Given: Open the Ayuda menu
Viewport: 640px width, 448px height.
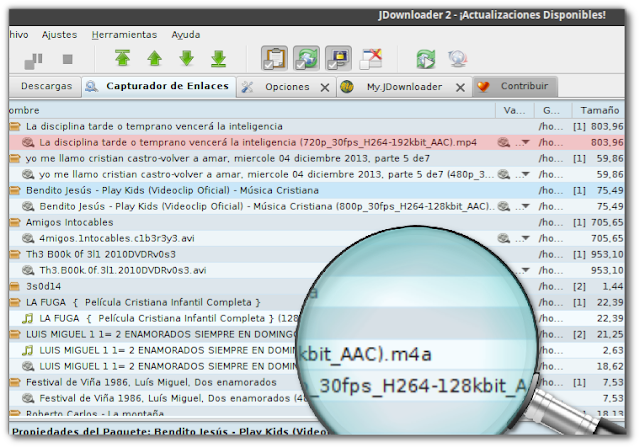Looking at the screenshot, I should click(186, 35).
